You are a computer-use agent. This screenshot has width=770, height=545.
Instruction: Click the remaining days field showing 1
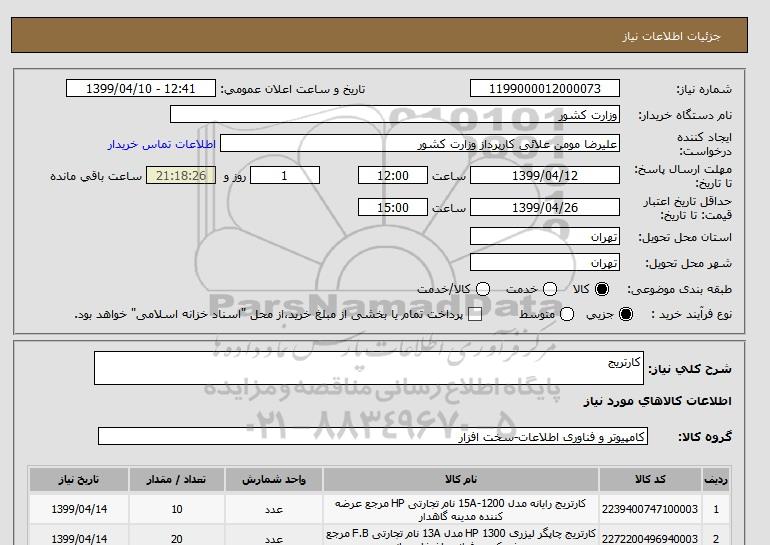click(x=285, y=175)
